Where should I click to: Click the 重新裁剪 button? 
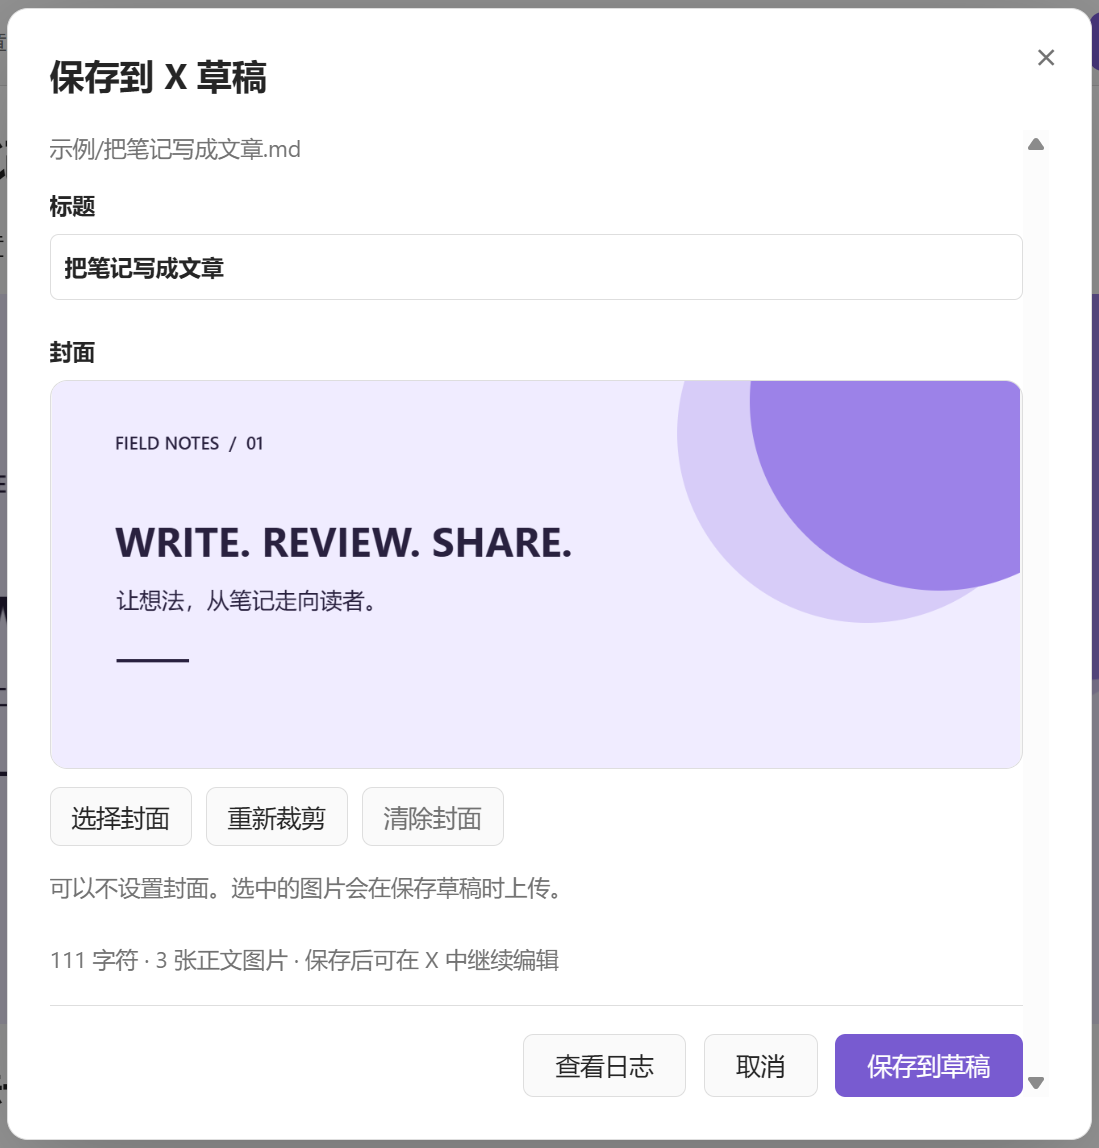(277, 817)
